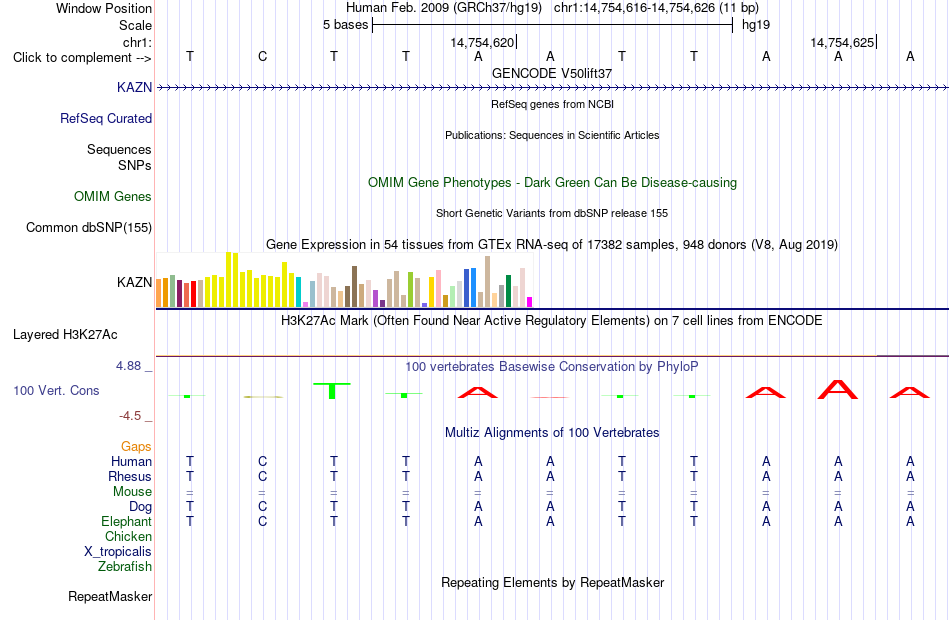Viewport: 950px width, 620px height.
Task: Click the dark green bar in GTEx chart
Action: point(508,291)
